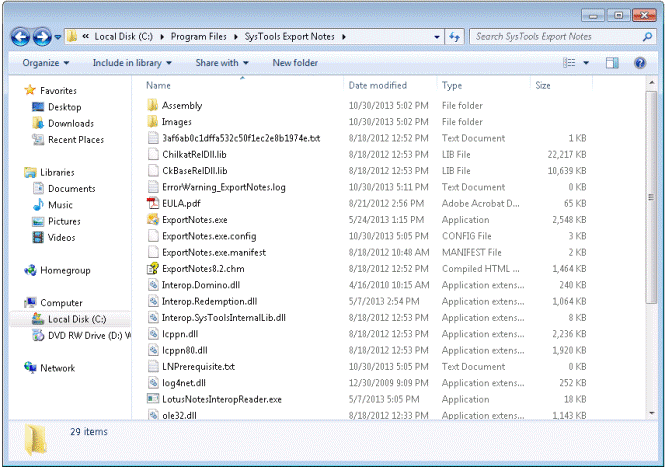Open the Music library

click(60, 205)
